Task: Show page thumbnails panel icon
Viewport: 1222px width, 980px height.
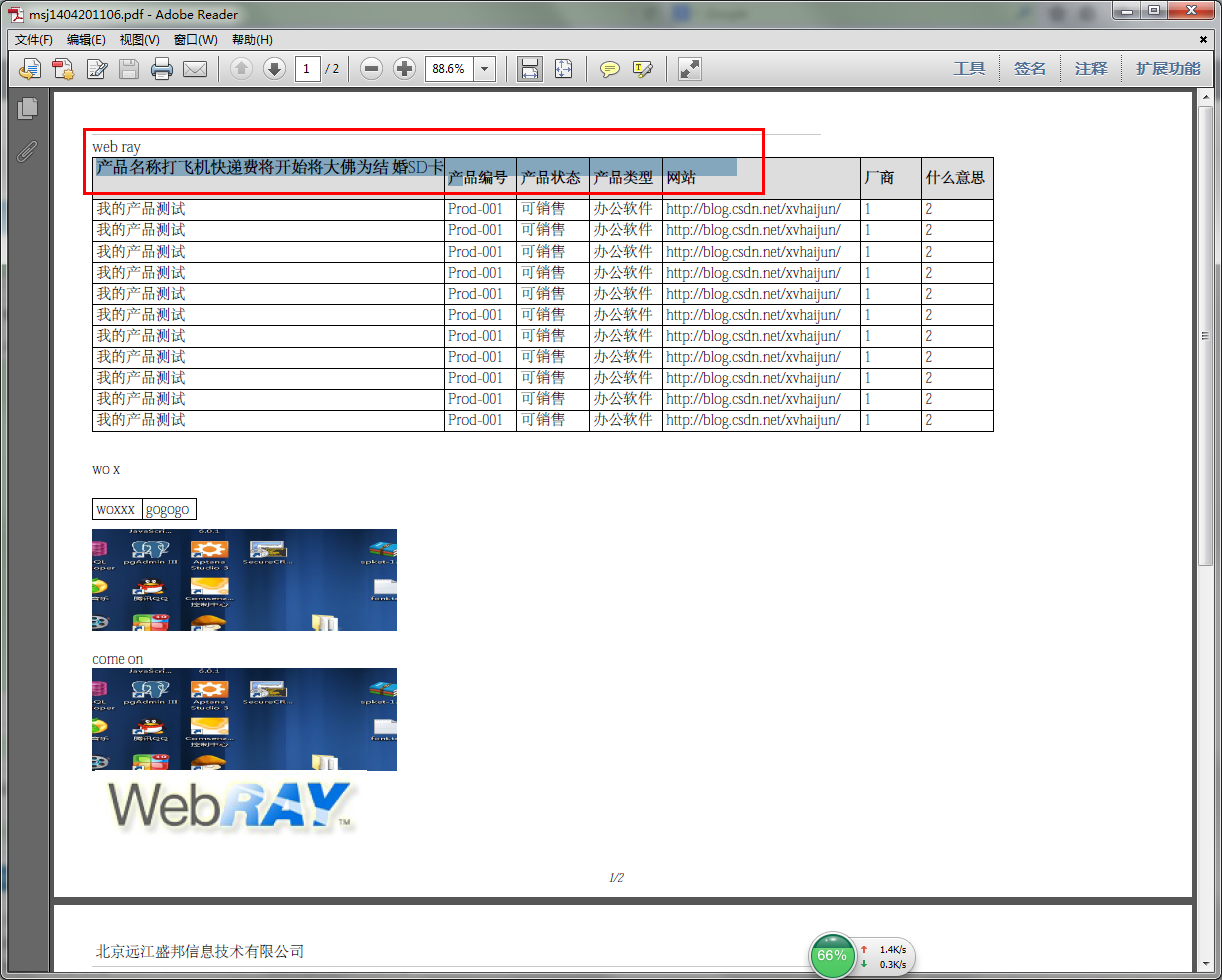Action: (27, 109)
